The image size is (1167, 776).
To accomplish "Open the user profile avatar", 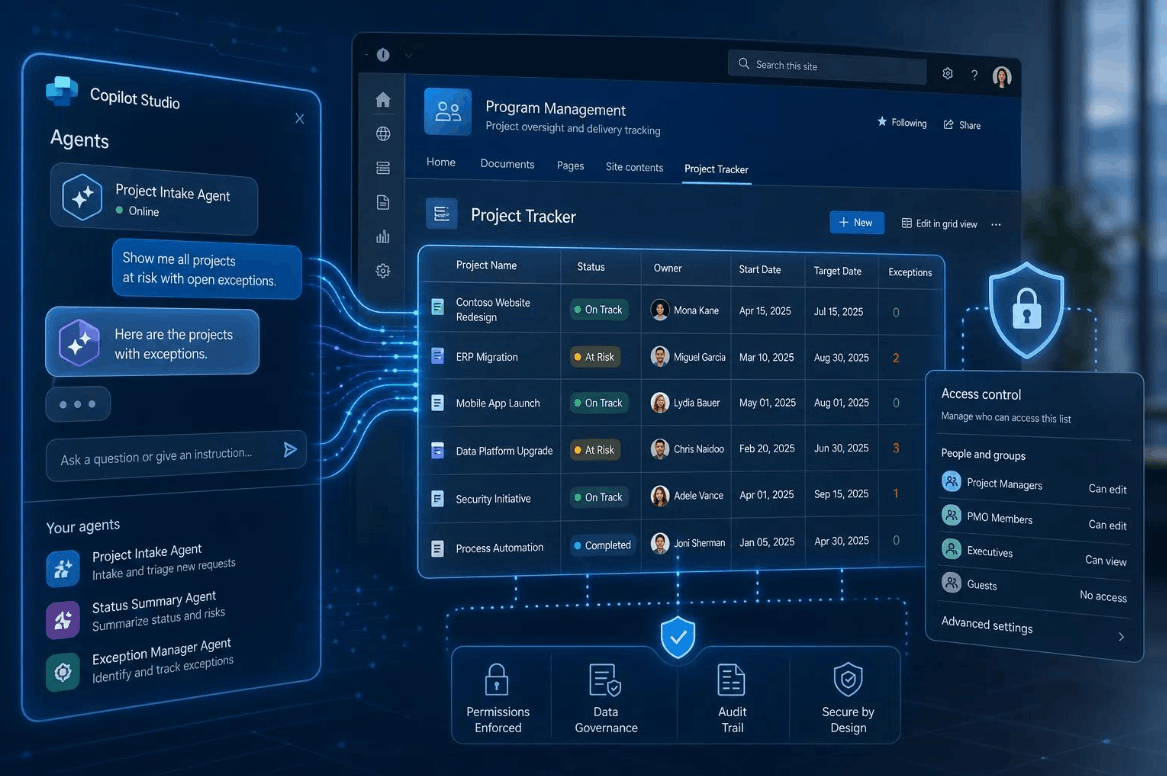I will point(1002,77).
